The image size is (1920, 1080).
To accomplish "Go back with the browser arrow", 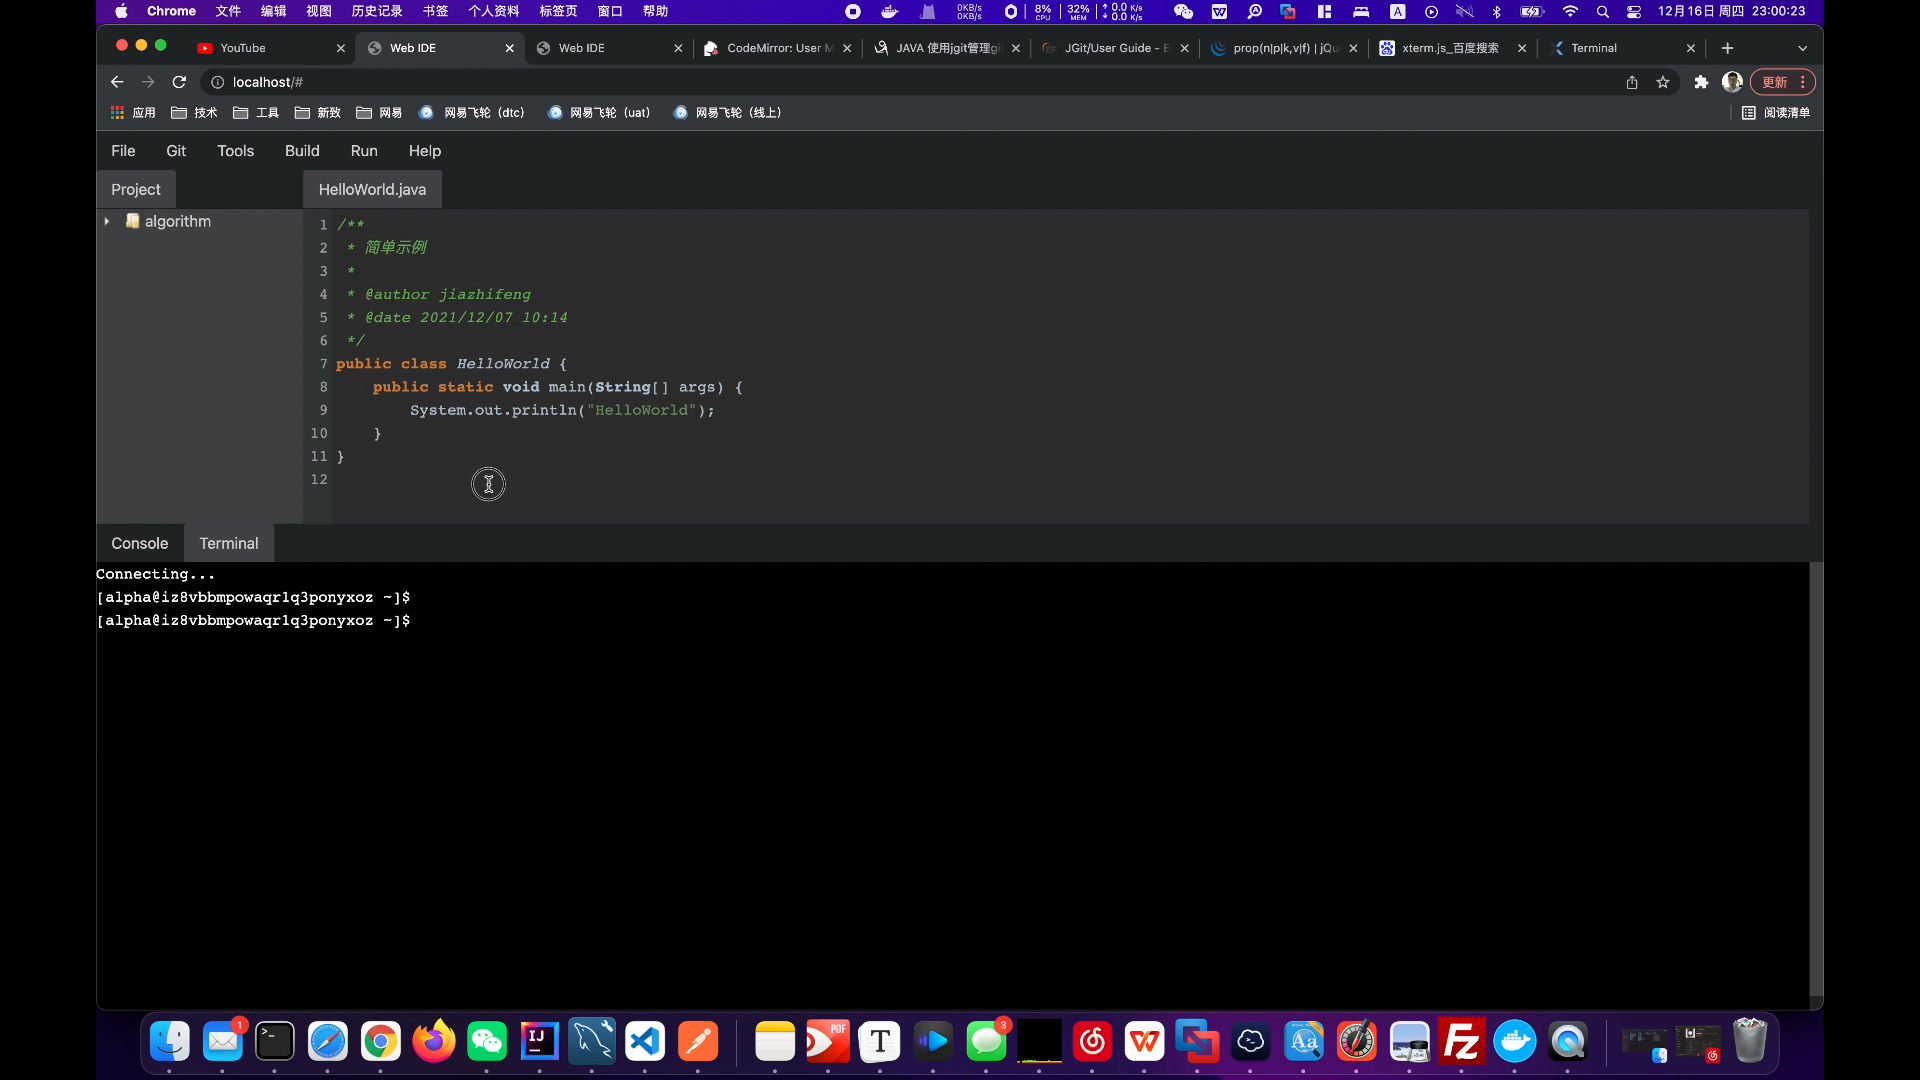I will (x=117, y=82).
